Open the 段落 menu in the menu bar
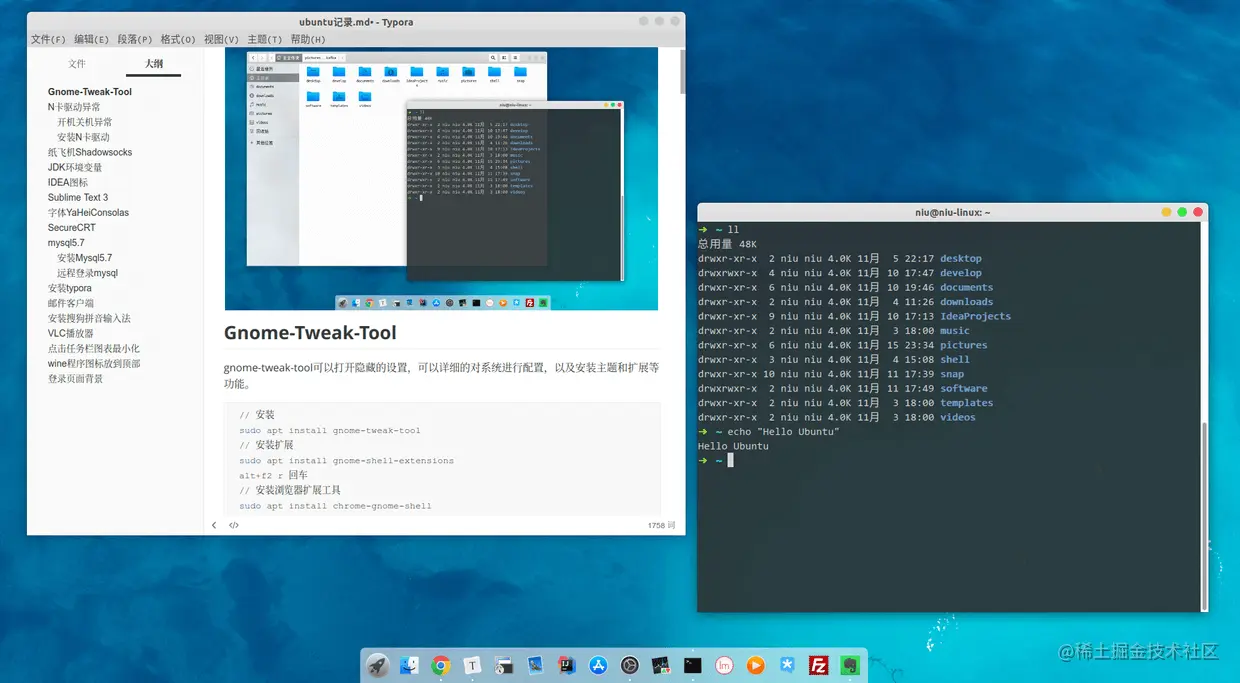The width and height of the screenshot is (1240, 683). 133,39
